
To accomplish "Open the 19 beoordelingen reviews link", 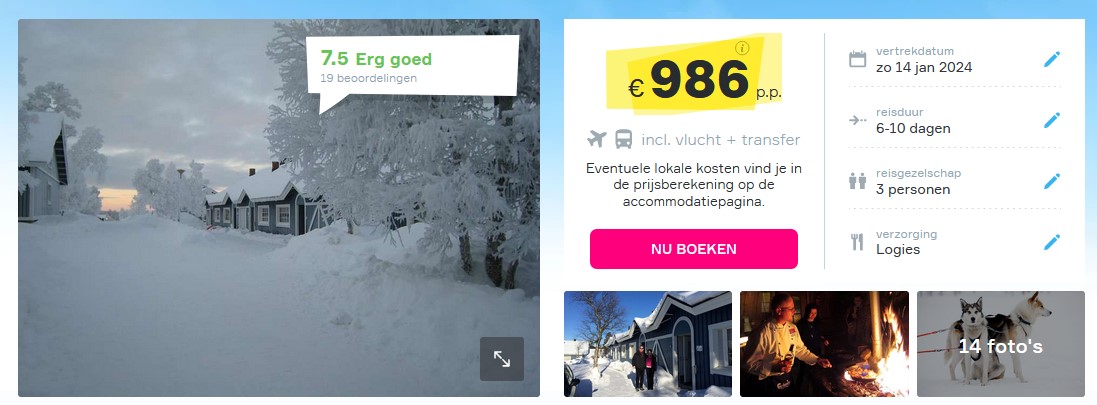I will coord(368,78).
